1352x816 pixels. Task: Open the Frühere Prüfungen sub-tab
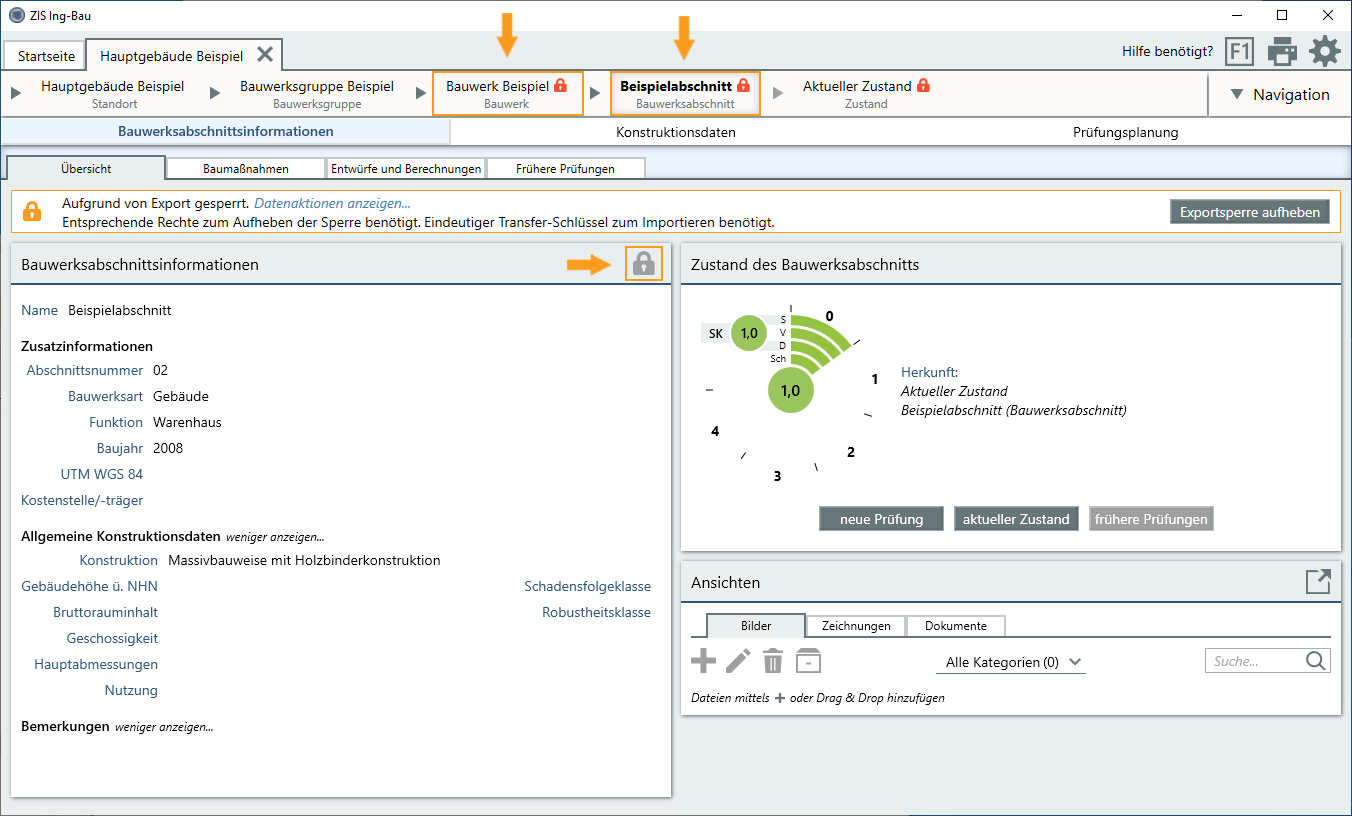tap(565, 169)
